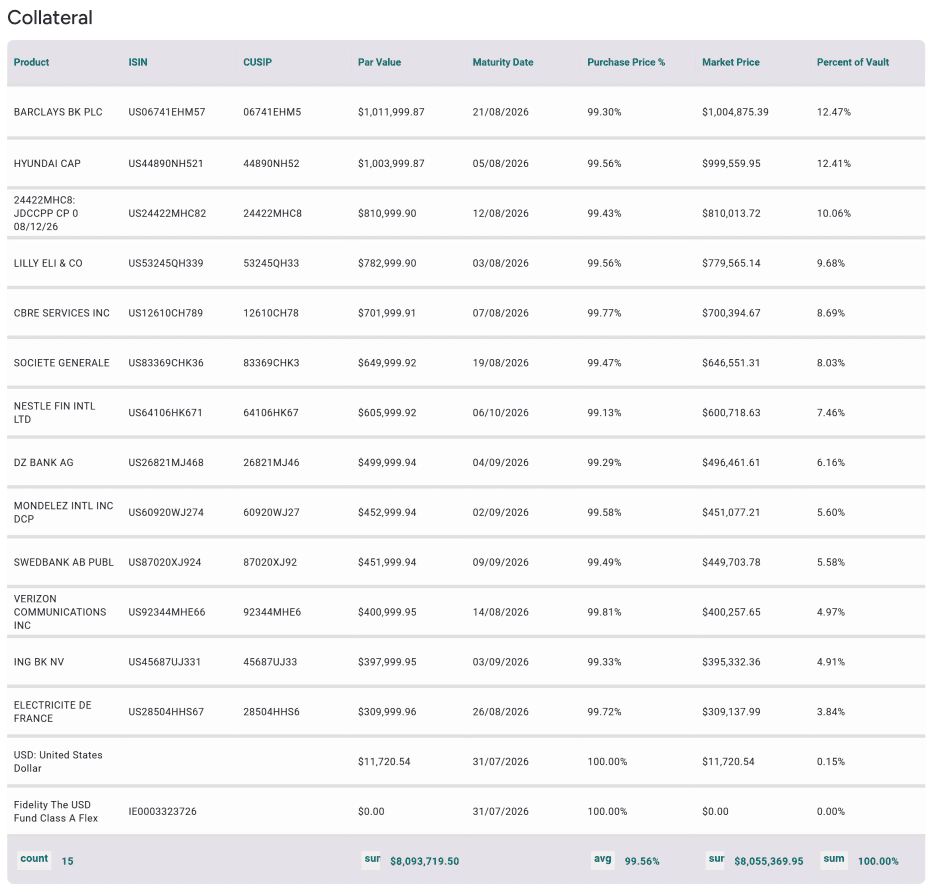This screenshot has height=892, width=938.
Task: Select purchase price 99.30%
Action: coord(604,112)
